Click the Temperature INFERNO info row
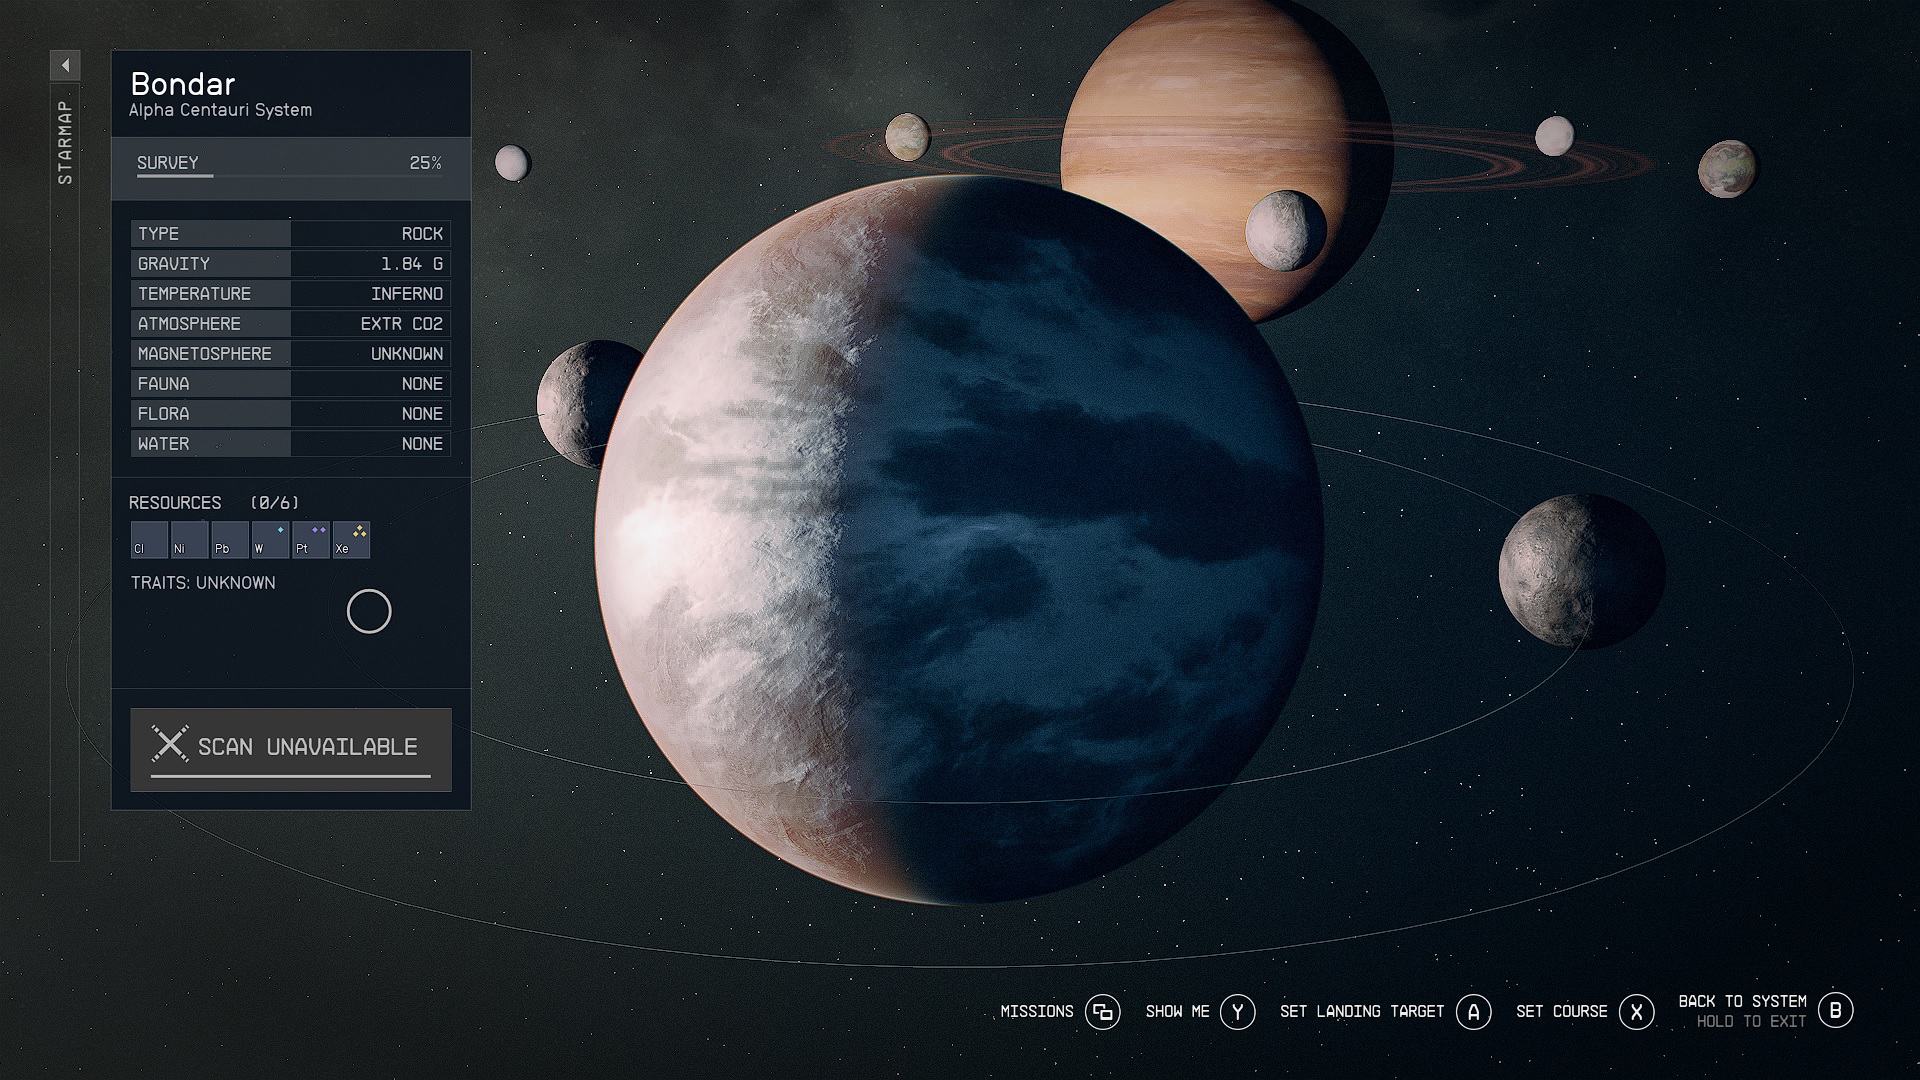This screenshot has width=1920, height=1080. tap(290, 293)
